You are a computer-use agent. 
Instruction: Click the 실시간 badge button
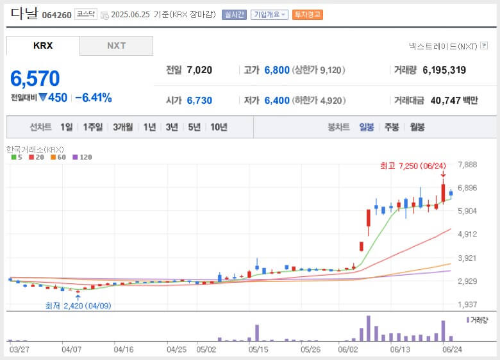tap(234, 14)
